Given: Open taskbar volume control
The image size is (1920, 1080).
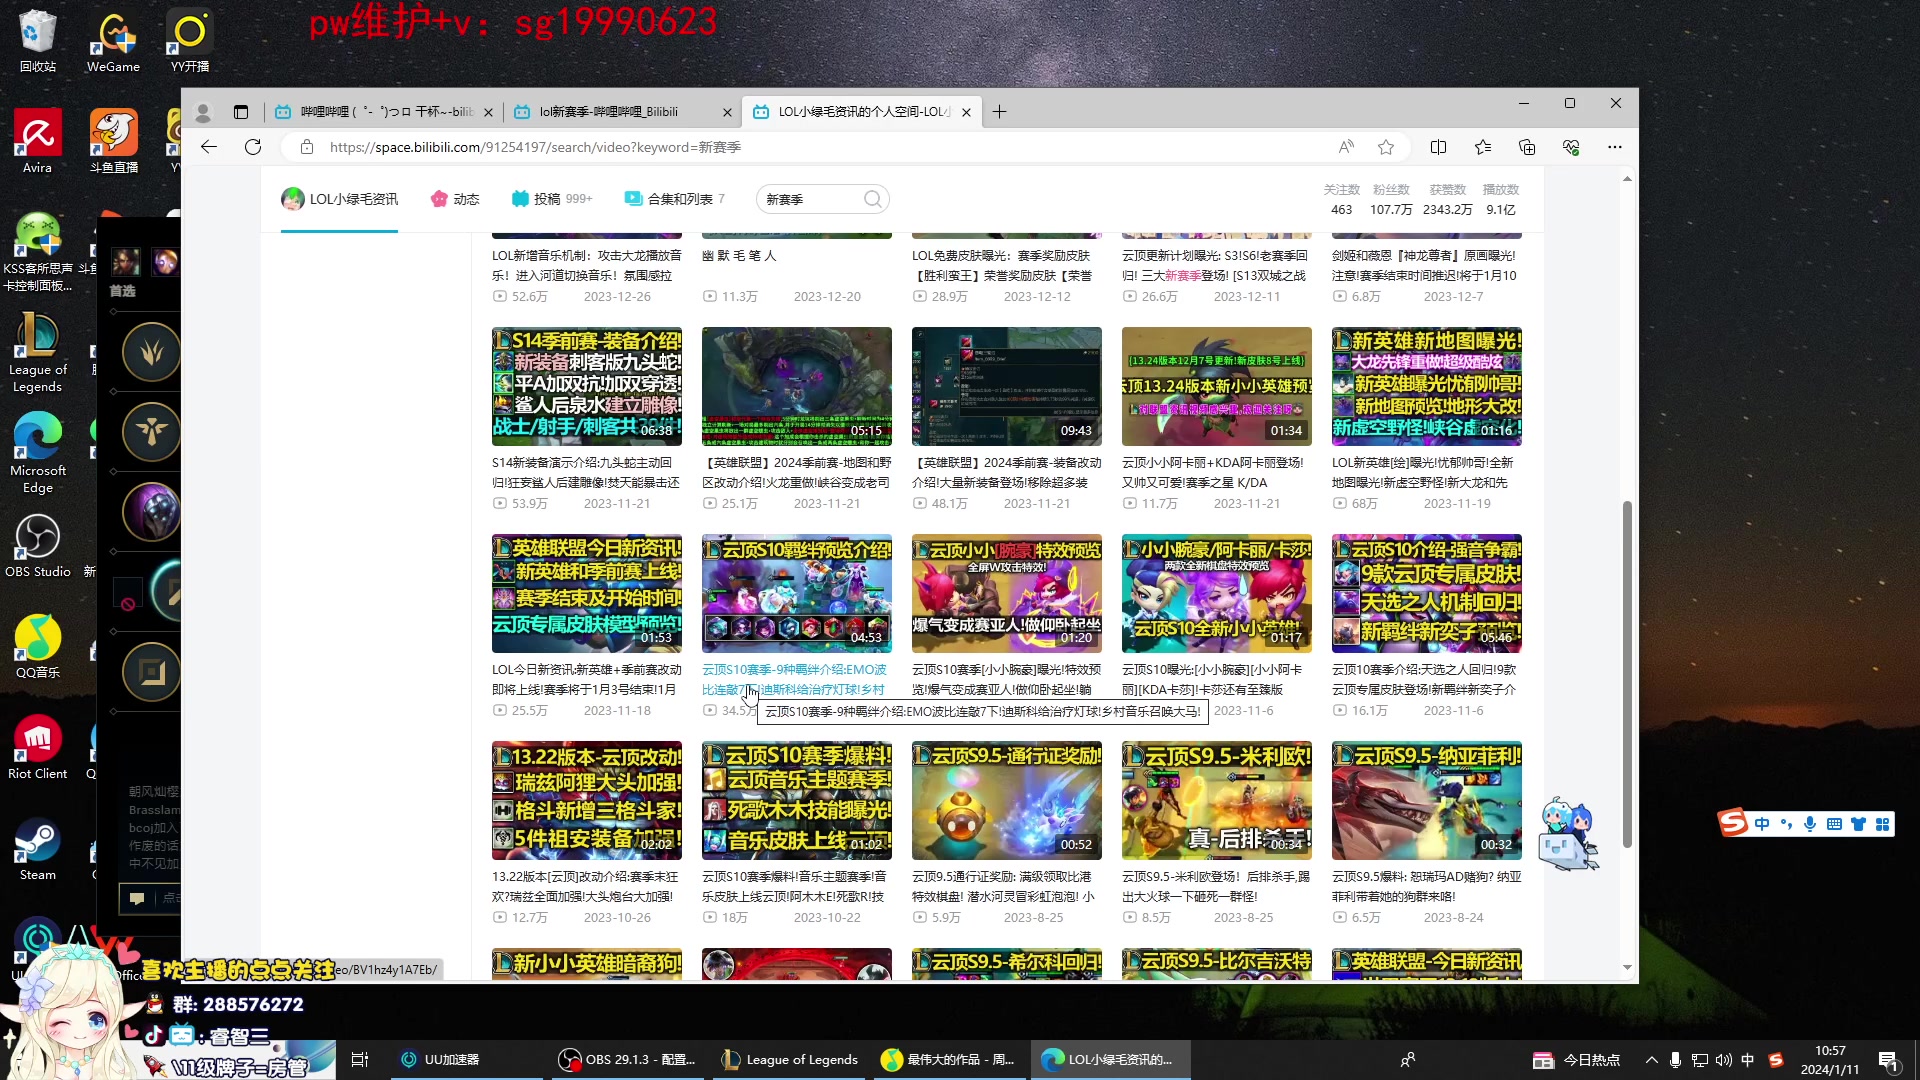Looking at the screenshot, I should click(x=1723, y=1060).
